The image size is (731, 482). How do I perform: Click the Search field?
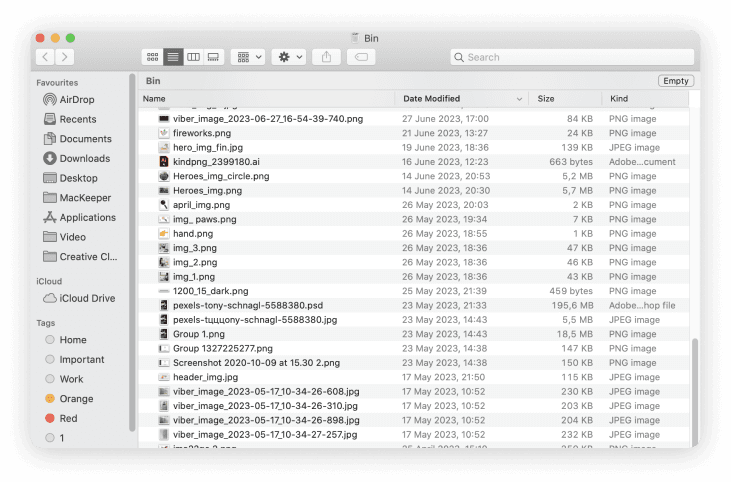(570, 57)
